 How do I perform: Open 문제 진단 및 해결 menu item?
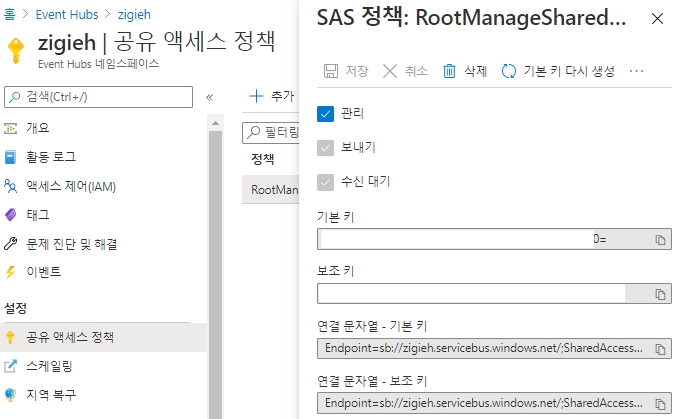point(72,244)
